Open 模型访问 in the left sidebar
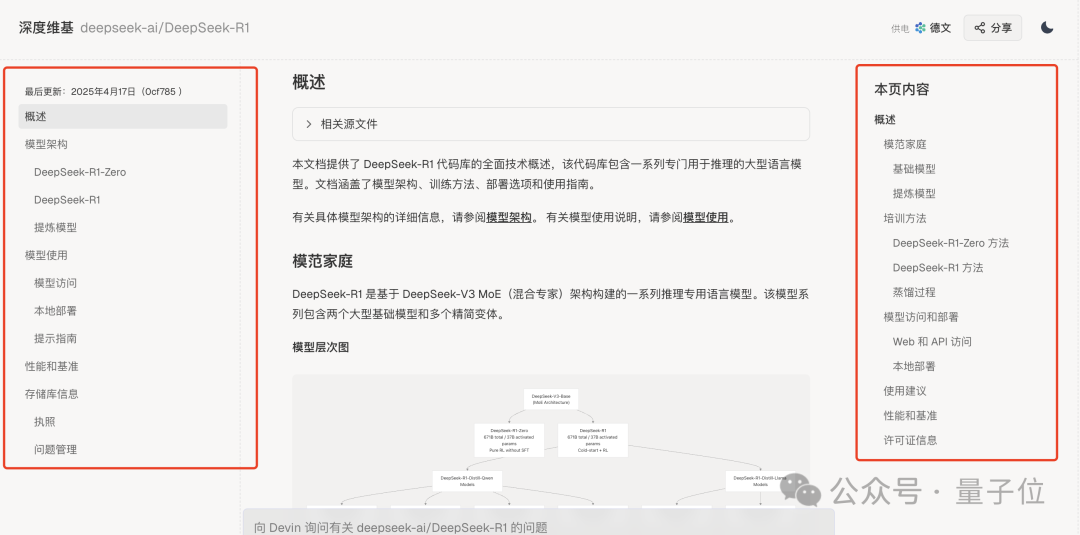The width and height of the screenshot is (1080, 535). (x=55, y=283)
